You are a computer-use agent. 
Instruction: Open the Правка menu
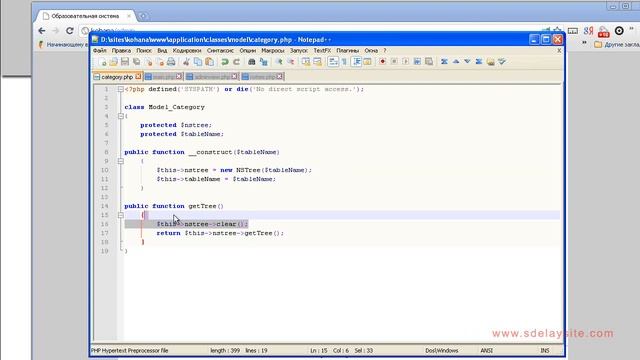point(121,51)
